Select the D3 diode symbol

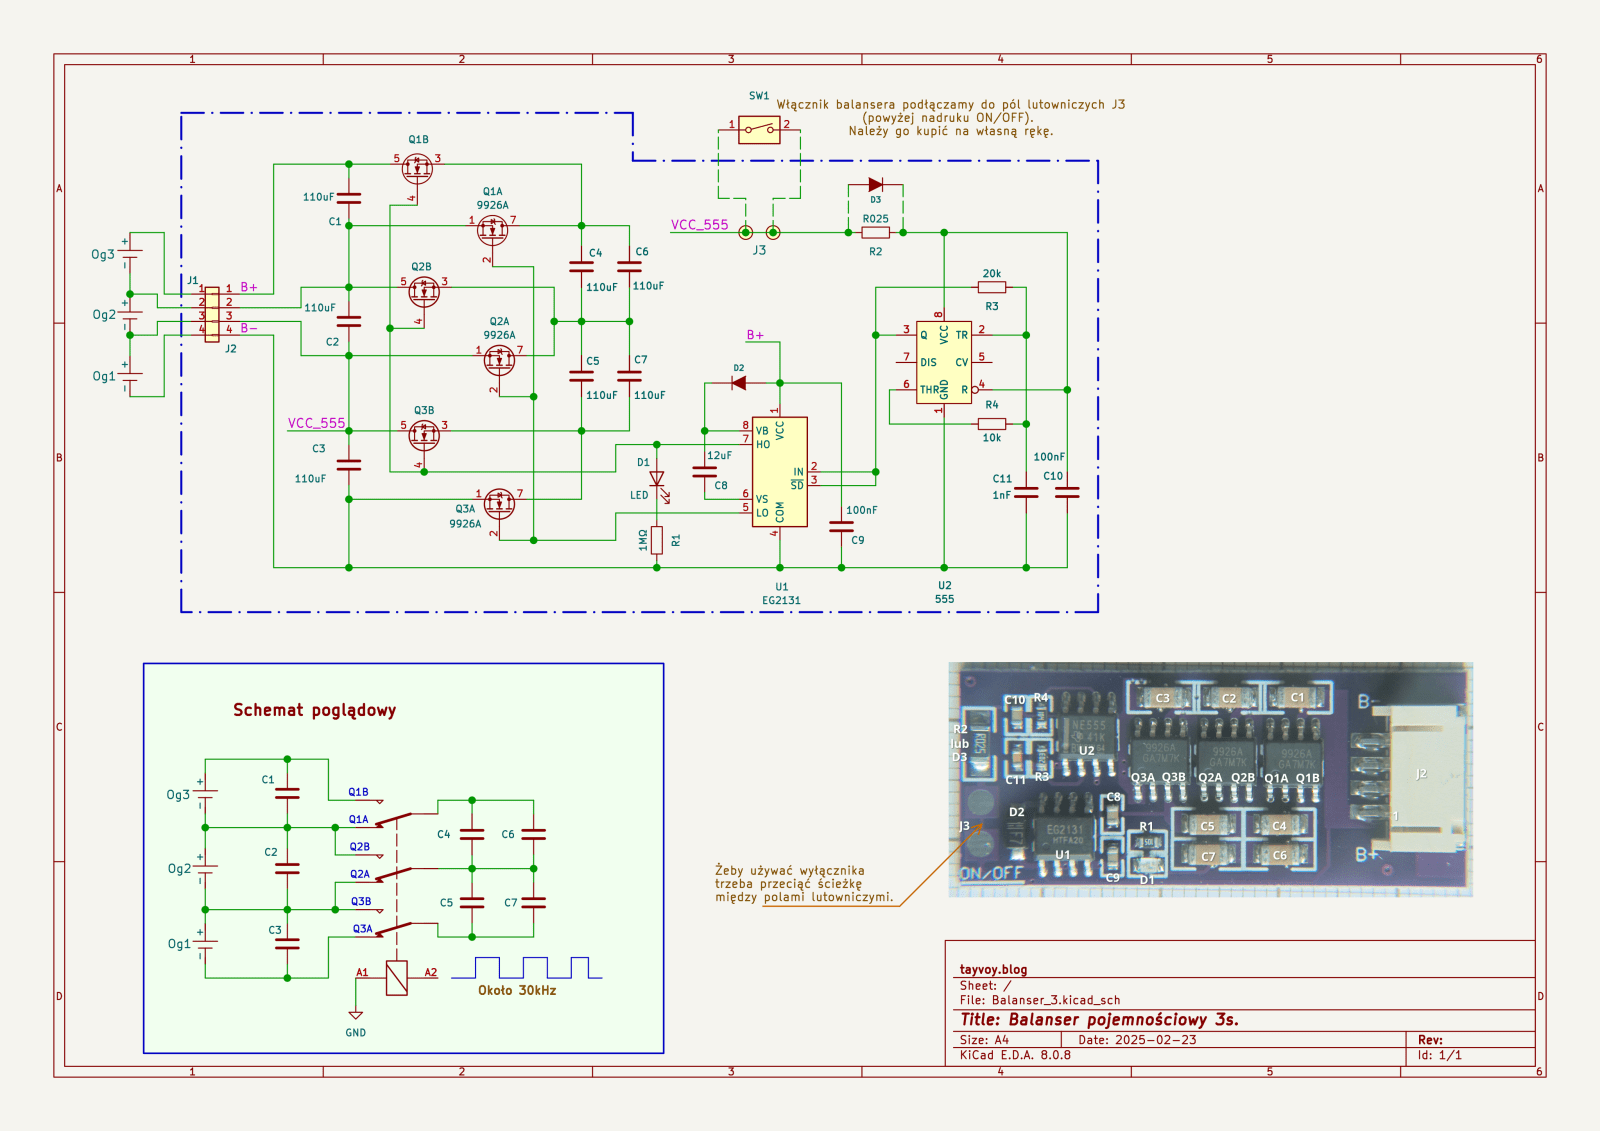tap(875, 185)
